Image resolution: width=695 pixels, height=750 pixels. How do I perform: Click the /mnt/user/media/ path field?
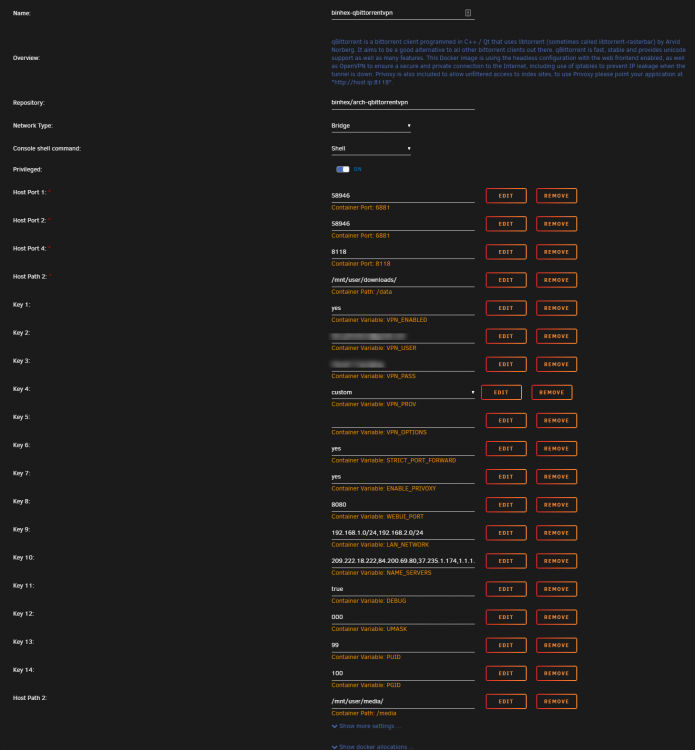pyautogui.click(x=403, y=702)
